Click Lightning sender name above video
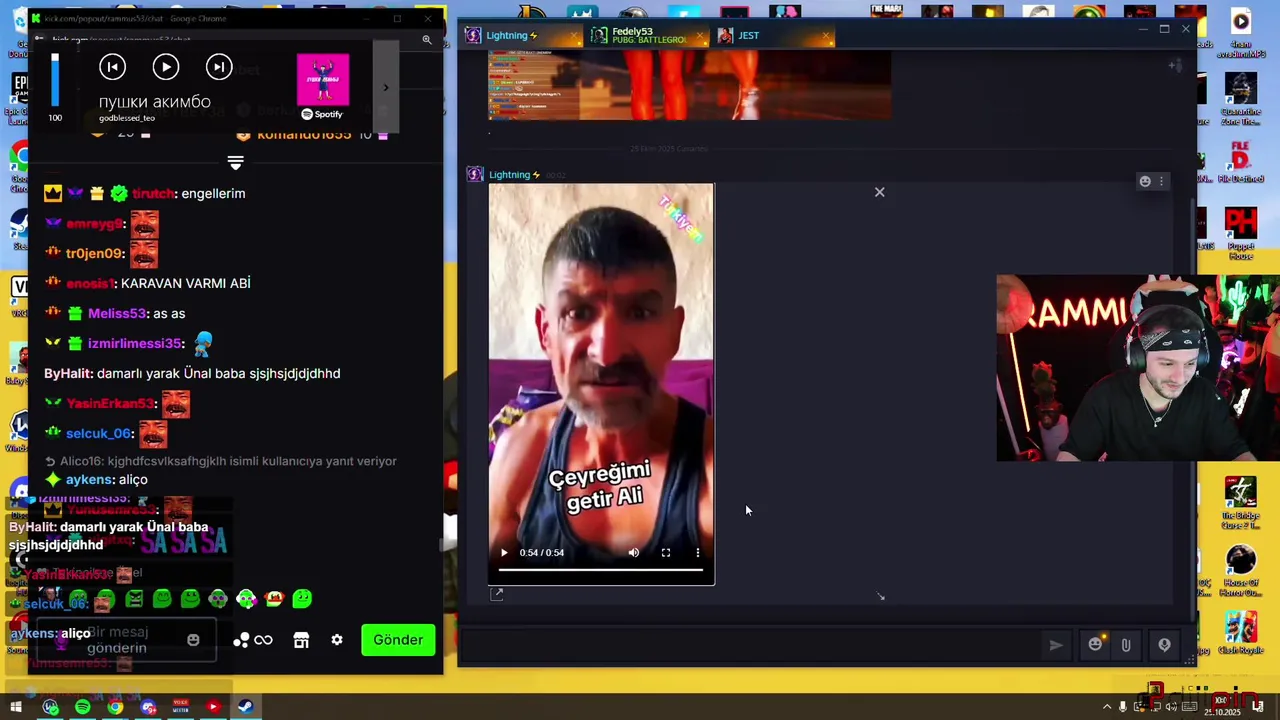This screenshot has height=720, width=1280. click(509, 174)
